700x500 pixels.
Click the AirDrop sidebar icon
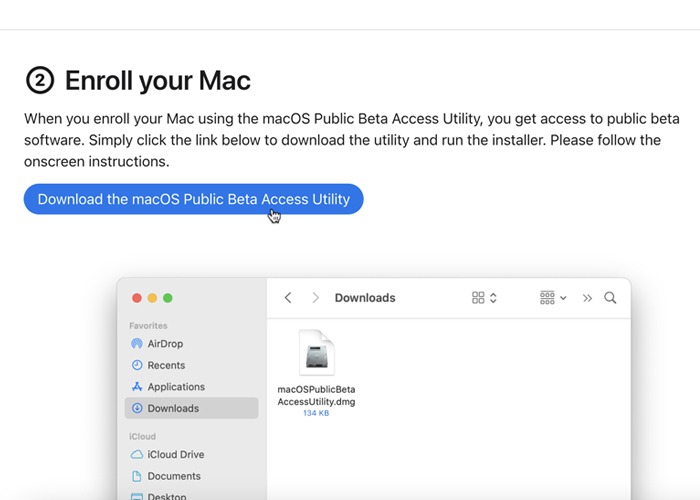[137, 344]
